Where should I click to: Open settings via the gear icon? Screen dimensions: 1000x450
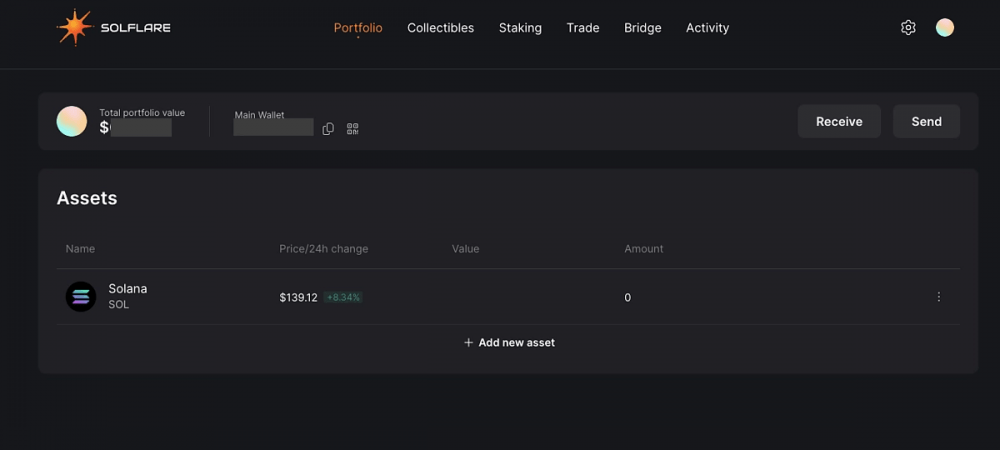tap(908, 27)
